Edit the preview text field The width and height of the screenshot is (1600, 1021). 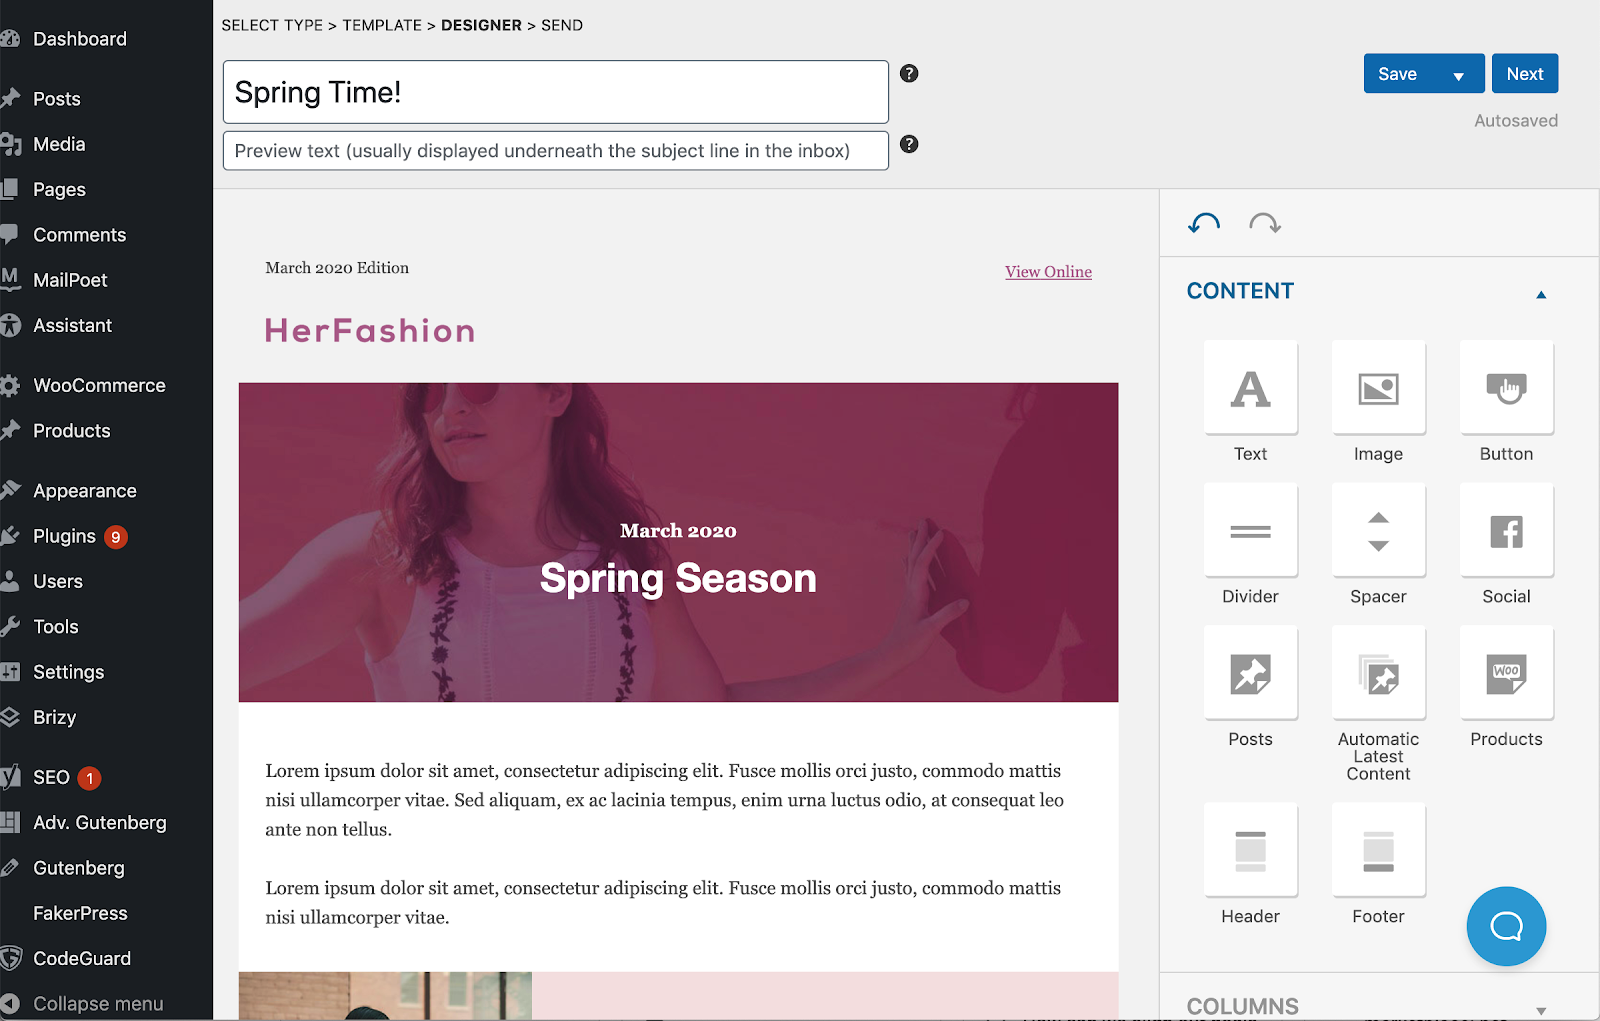coord(556,151)
